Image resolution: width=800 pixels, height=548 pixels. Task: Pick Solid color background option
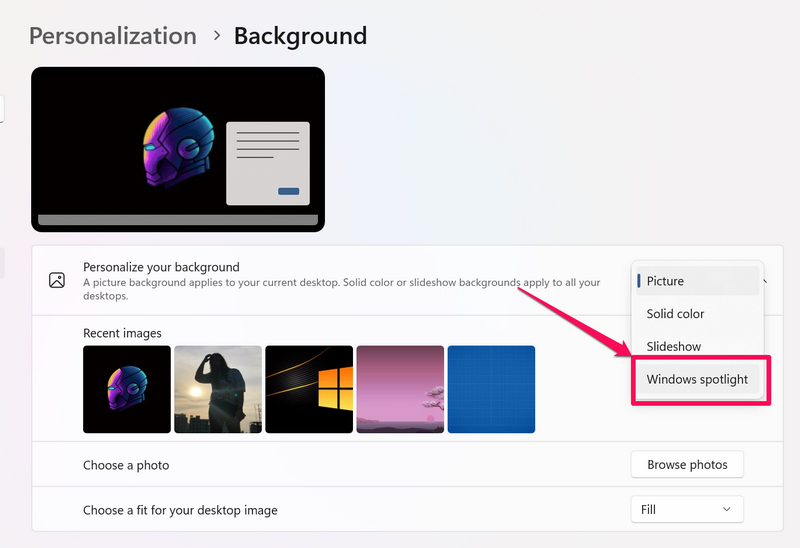tap(697, 313)
